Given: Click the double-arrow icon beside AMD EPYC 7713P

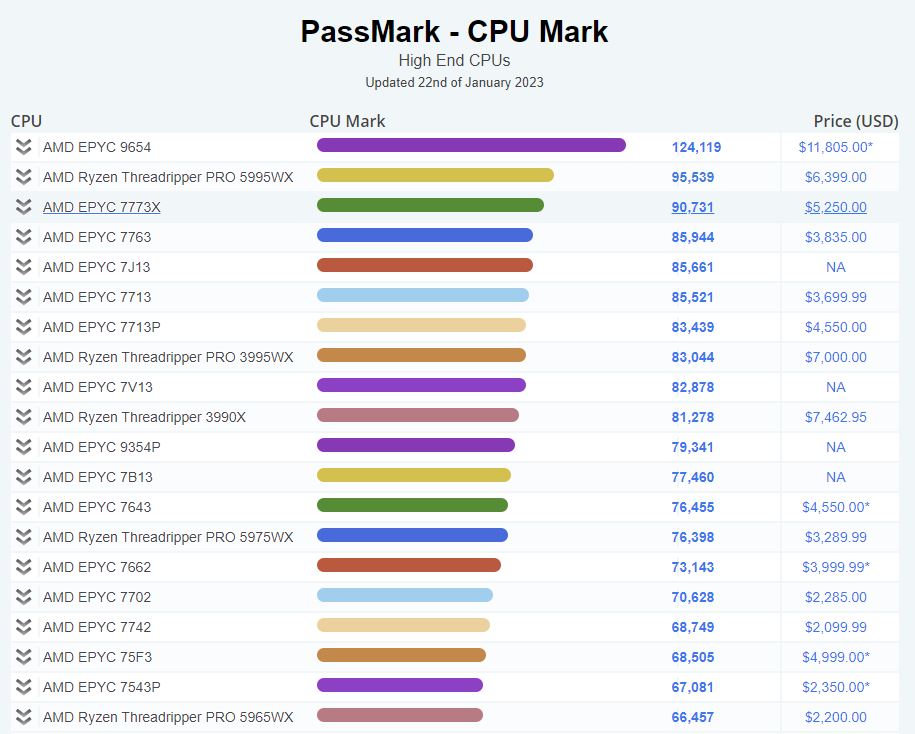Looking at the screenshot, I should click(22, 327).
